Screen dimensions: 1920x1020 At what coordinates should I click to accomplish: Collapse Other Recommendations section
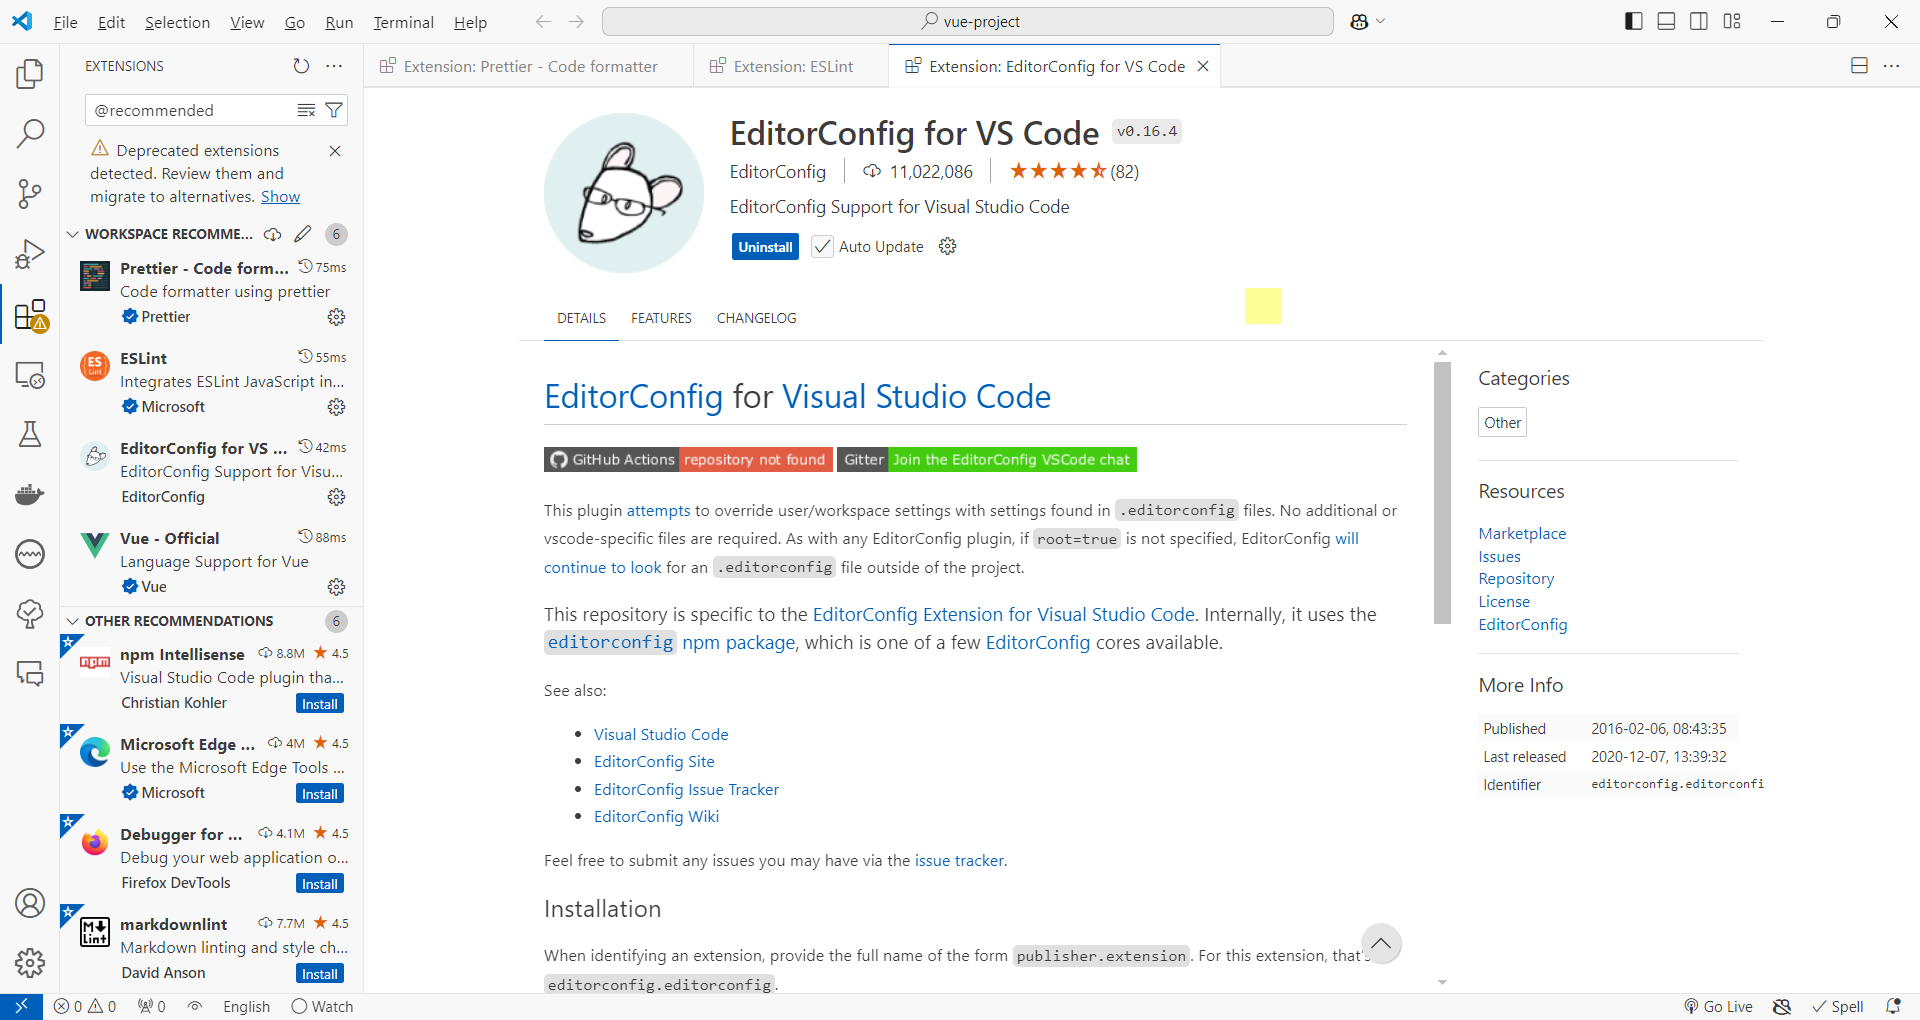coord(72,621)
